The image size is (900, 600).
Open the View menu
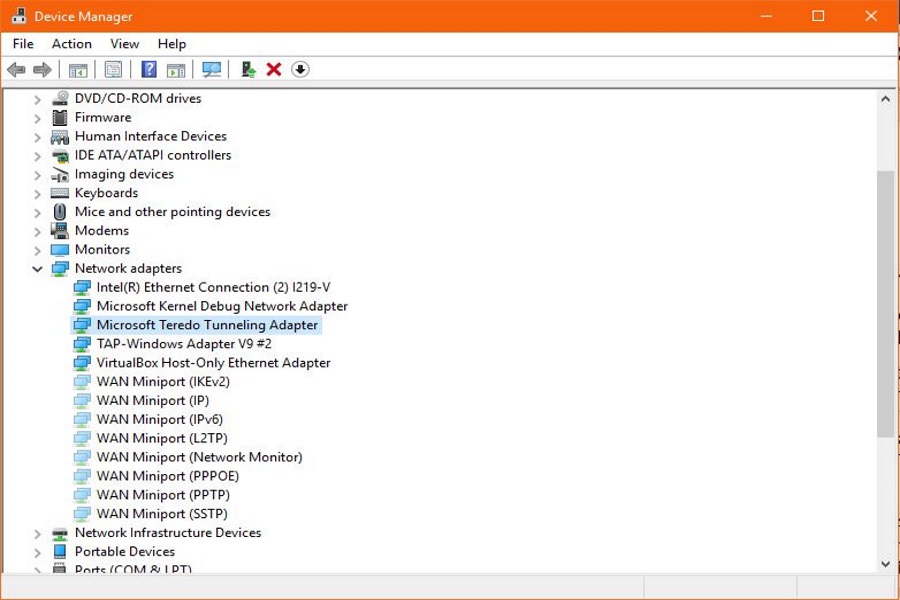[125, 44]
